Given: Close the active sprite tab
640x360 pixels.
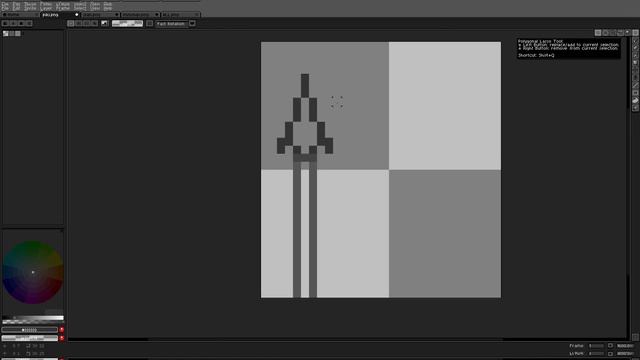Looking at the screenshot, I should coord(76,15).
